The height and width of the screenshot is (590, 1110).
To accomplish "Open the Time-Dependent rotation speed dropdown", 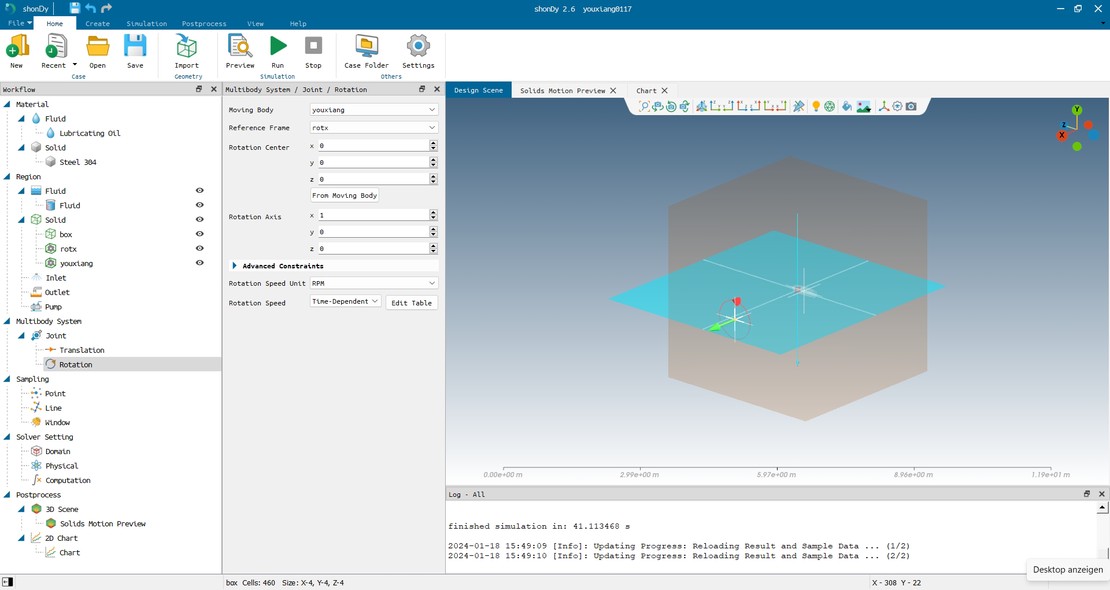I will point(345,302).
